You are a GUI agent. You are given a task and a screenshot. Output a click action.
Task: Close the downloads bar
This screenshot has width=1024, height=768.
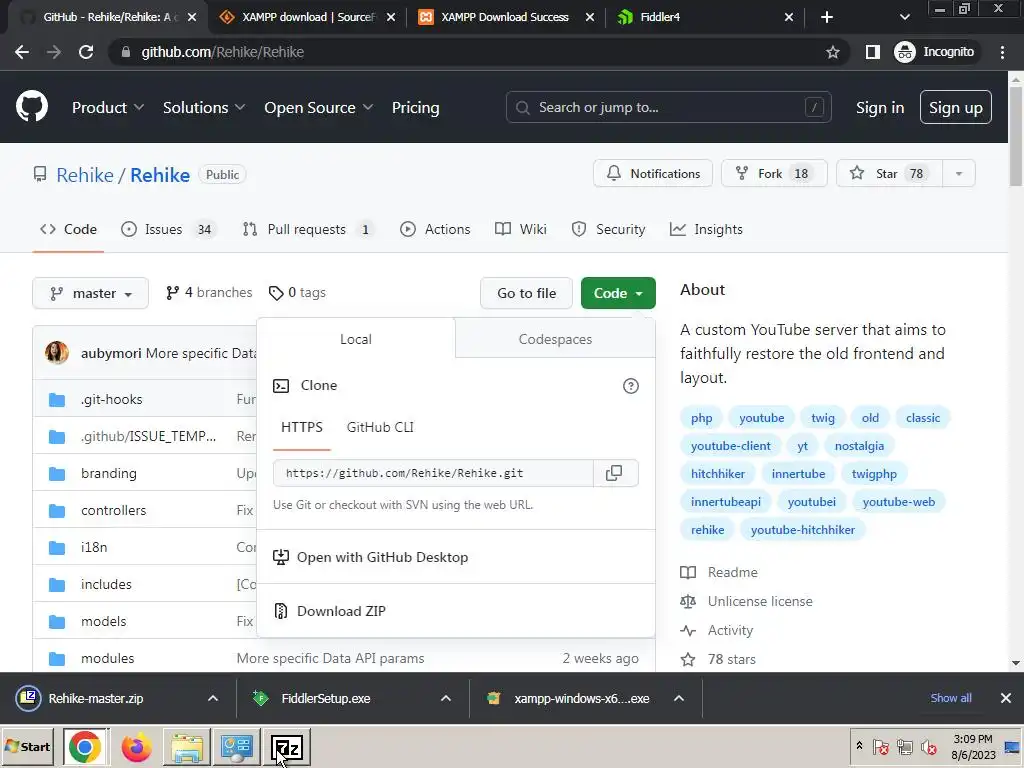tap(1006, 698)
